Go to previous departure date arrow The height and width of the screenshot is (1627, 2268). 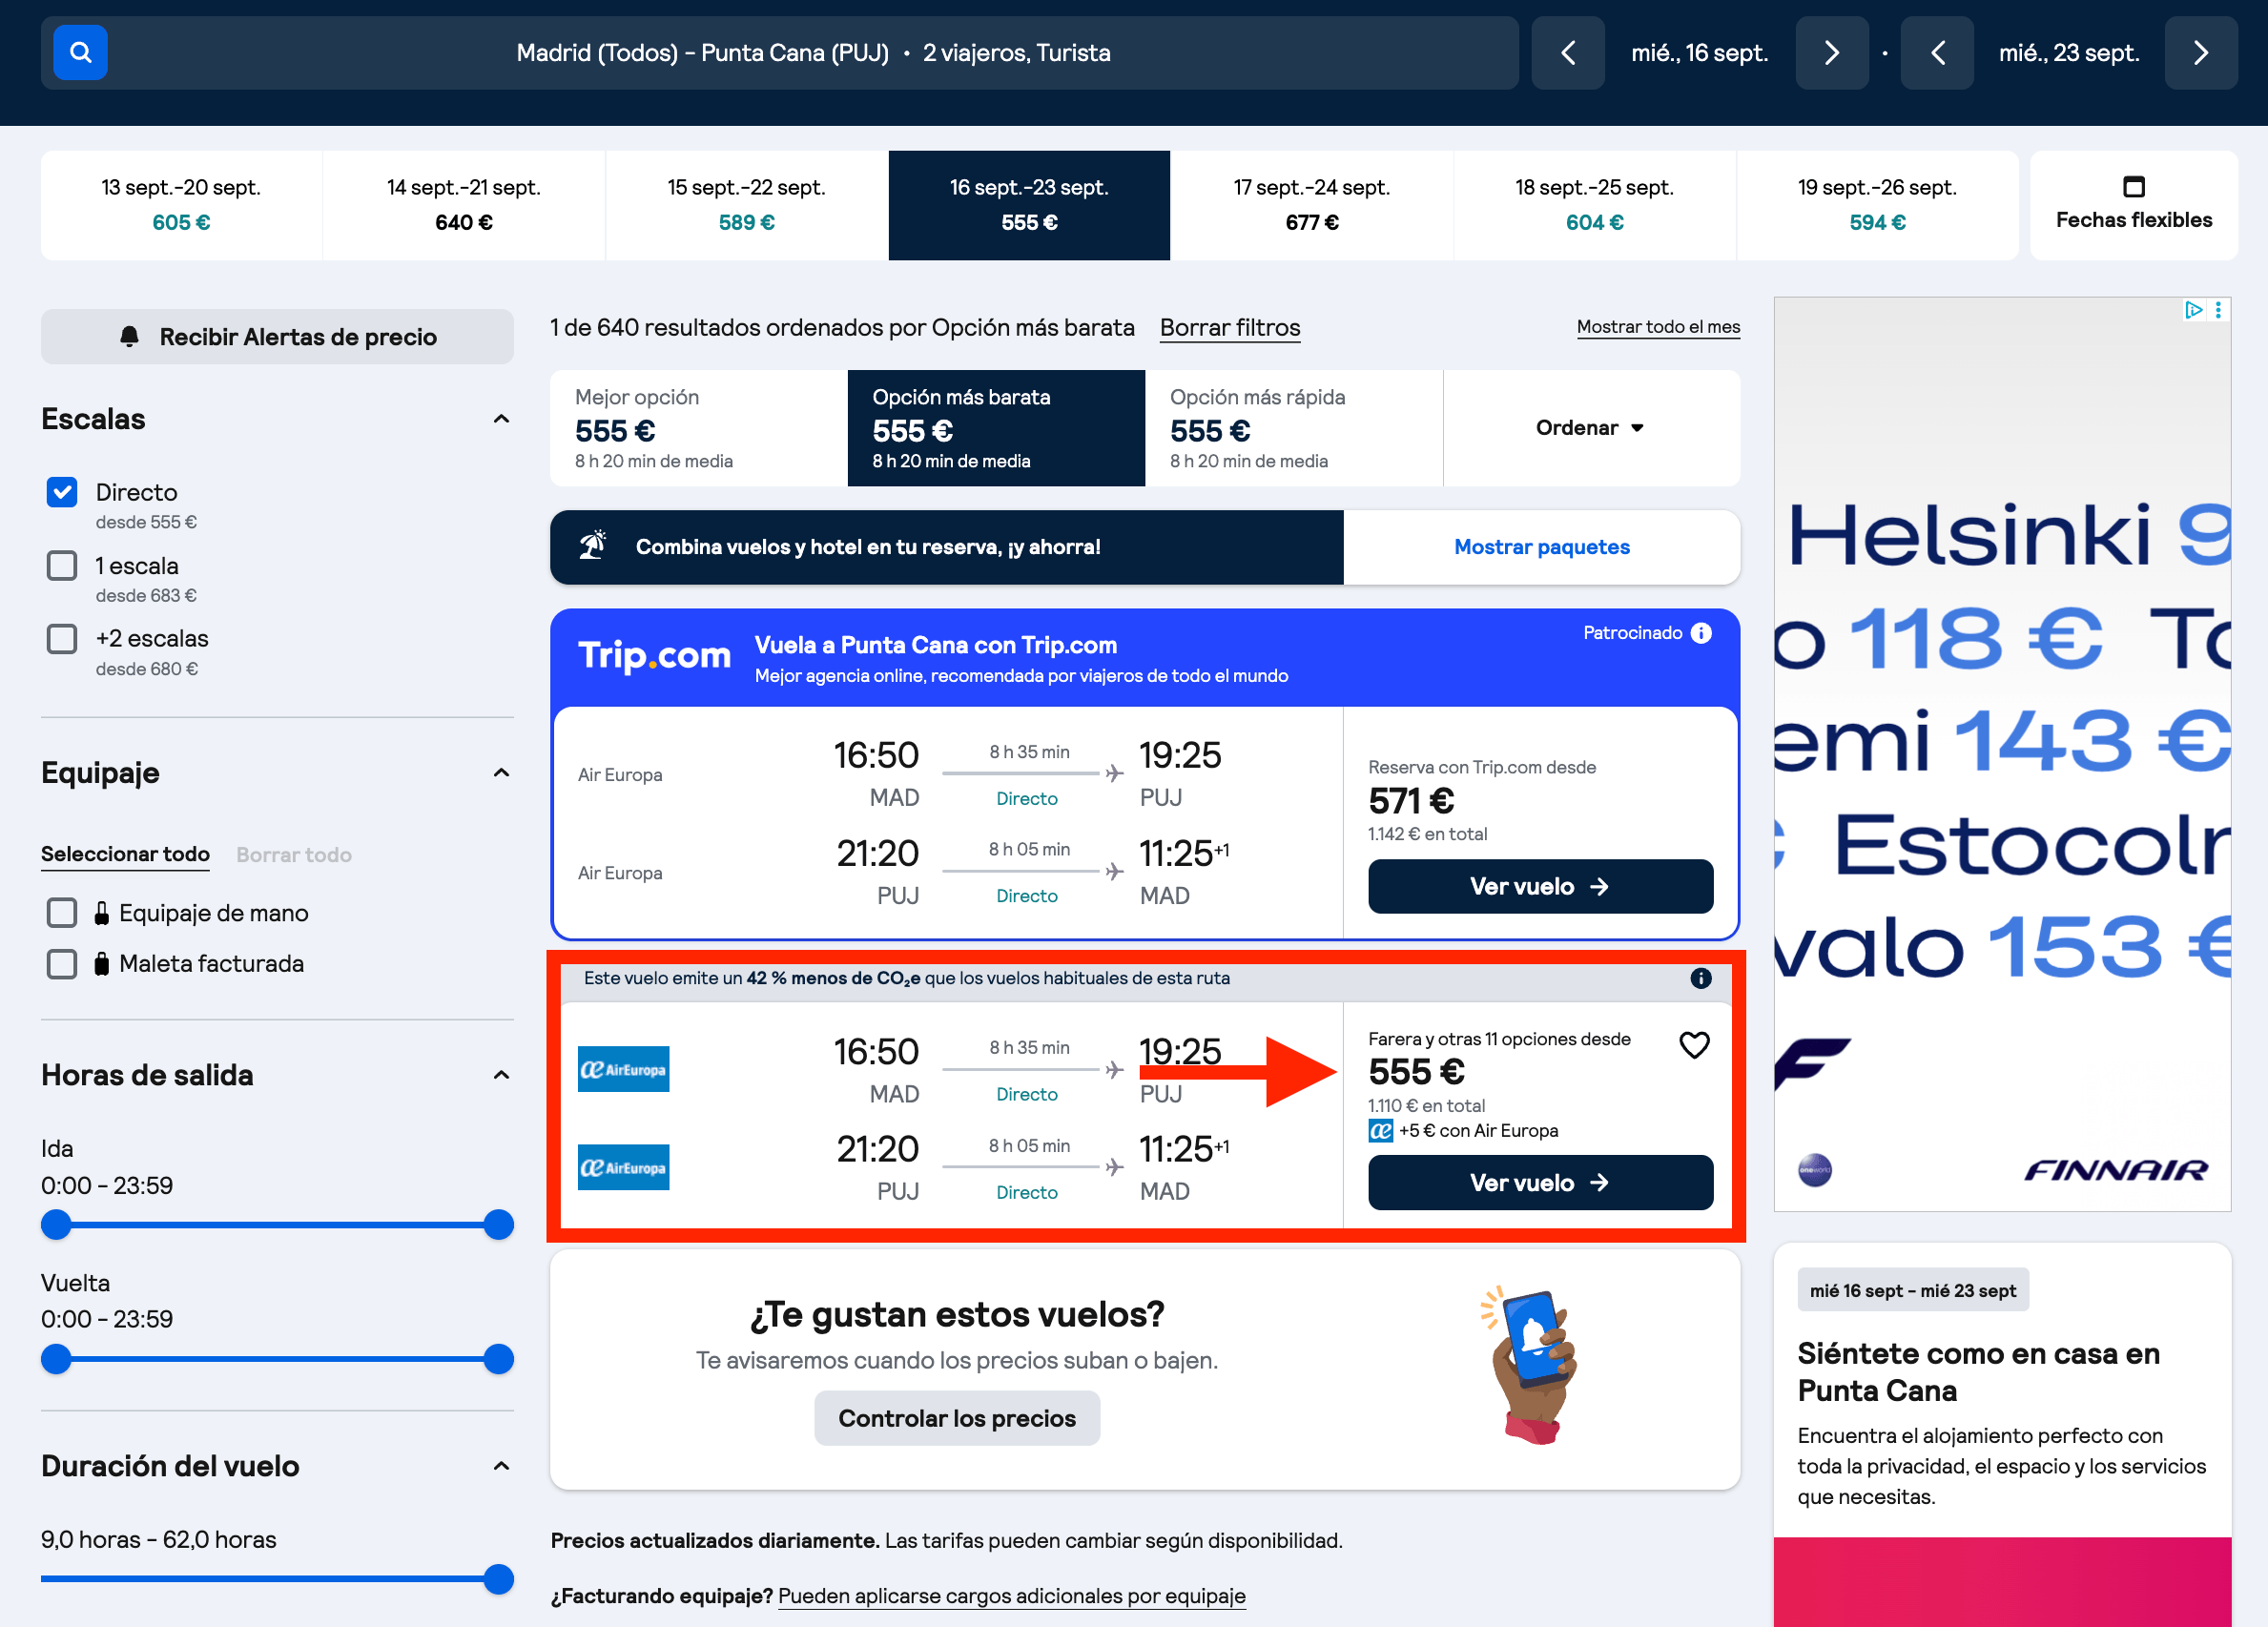[1567, 52]
